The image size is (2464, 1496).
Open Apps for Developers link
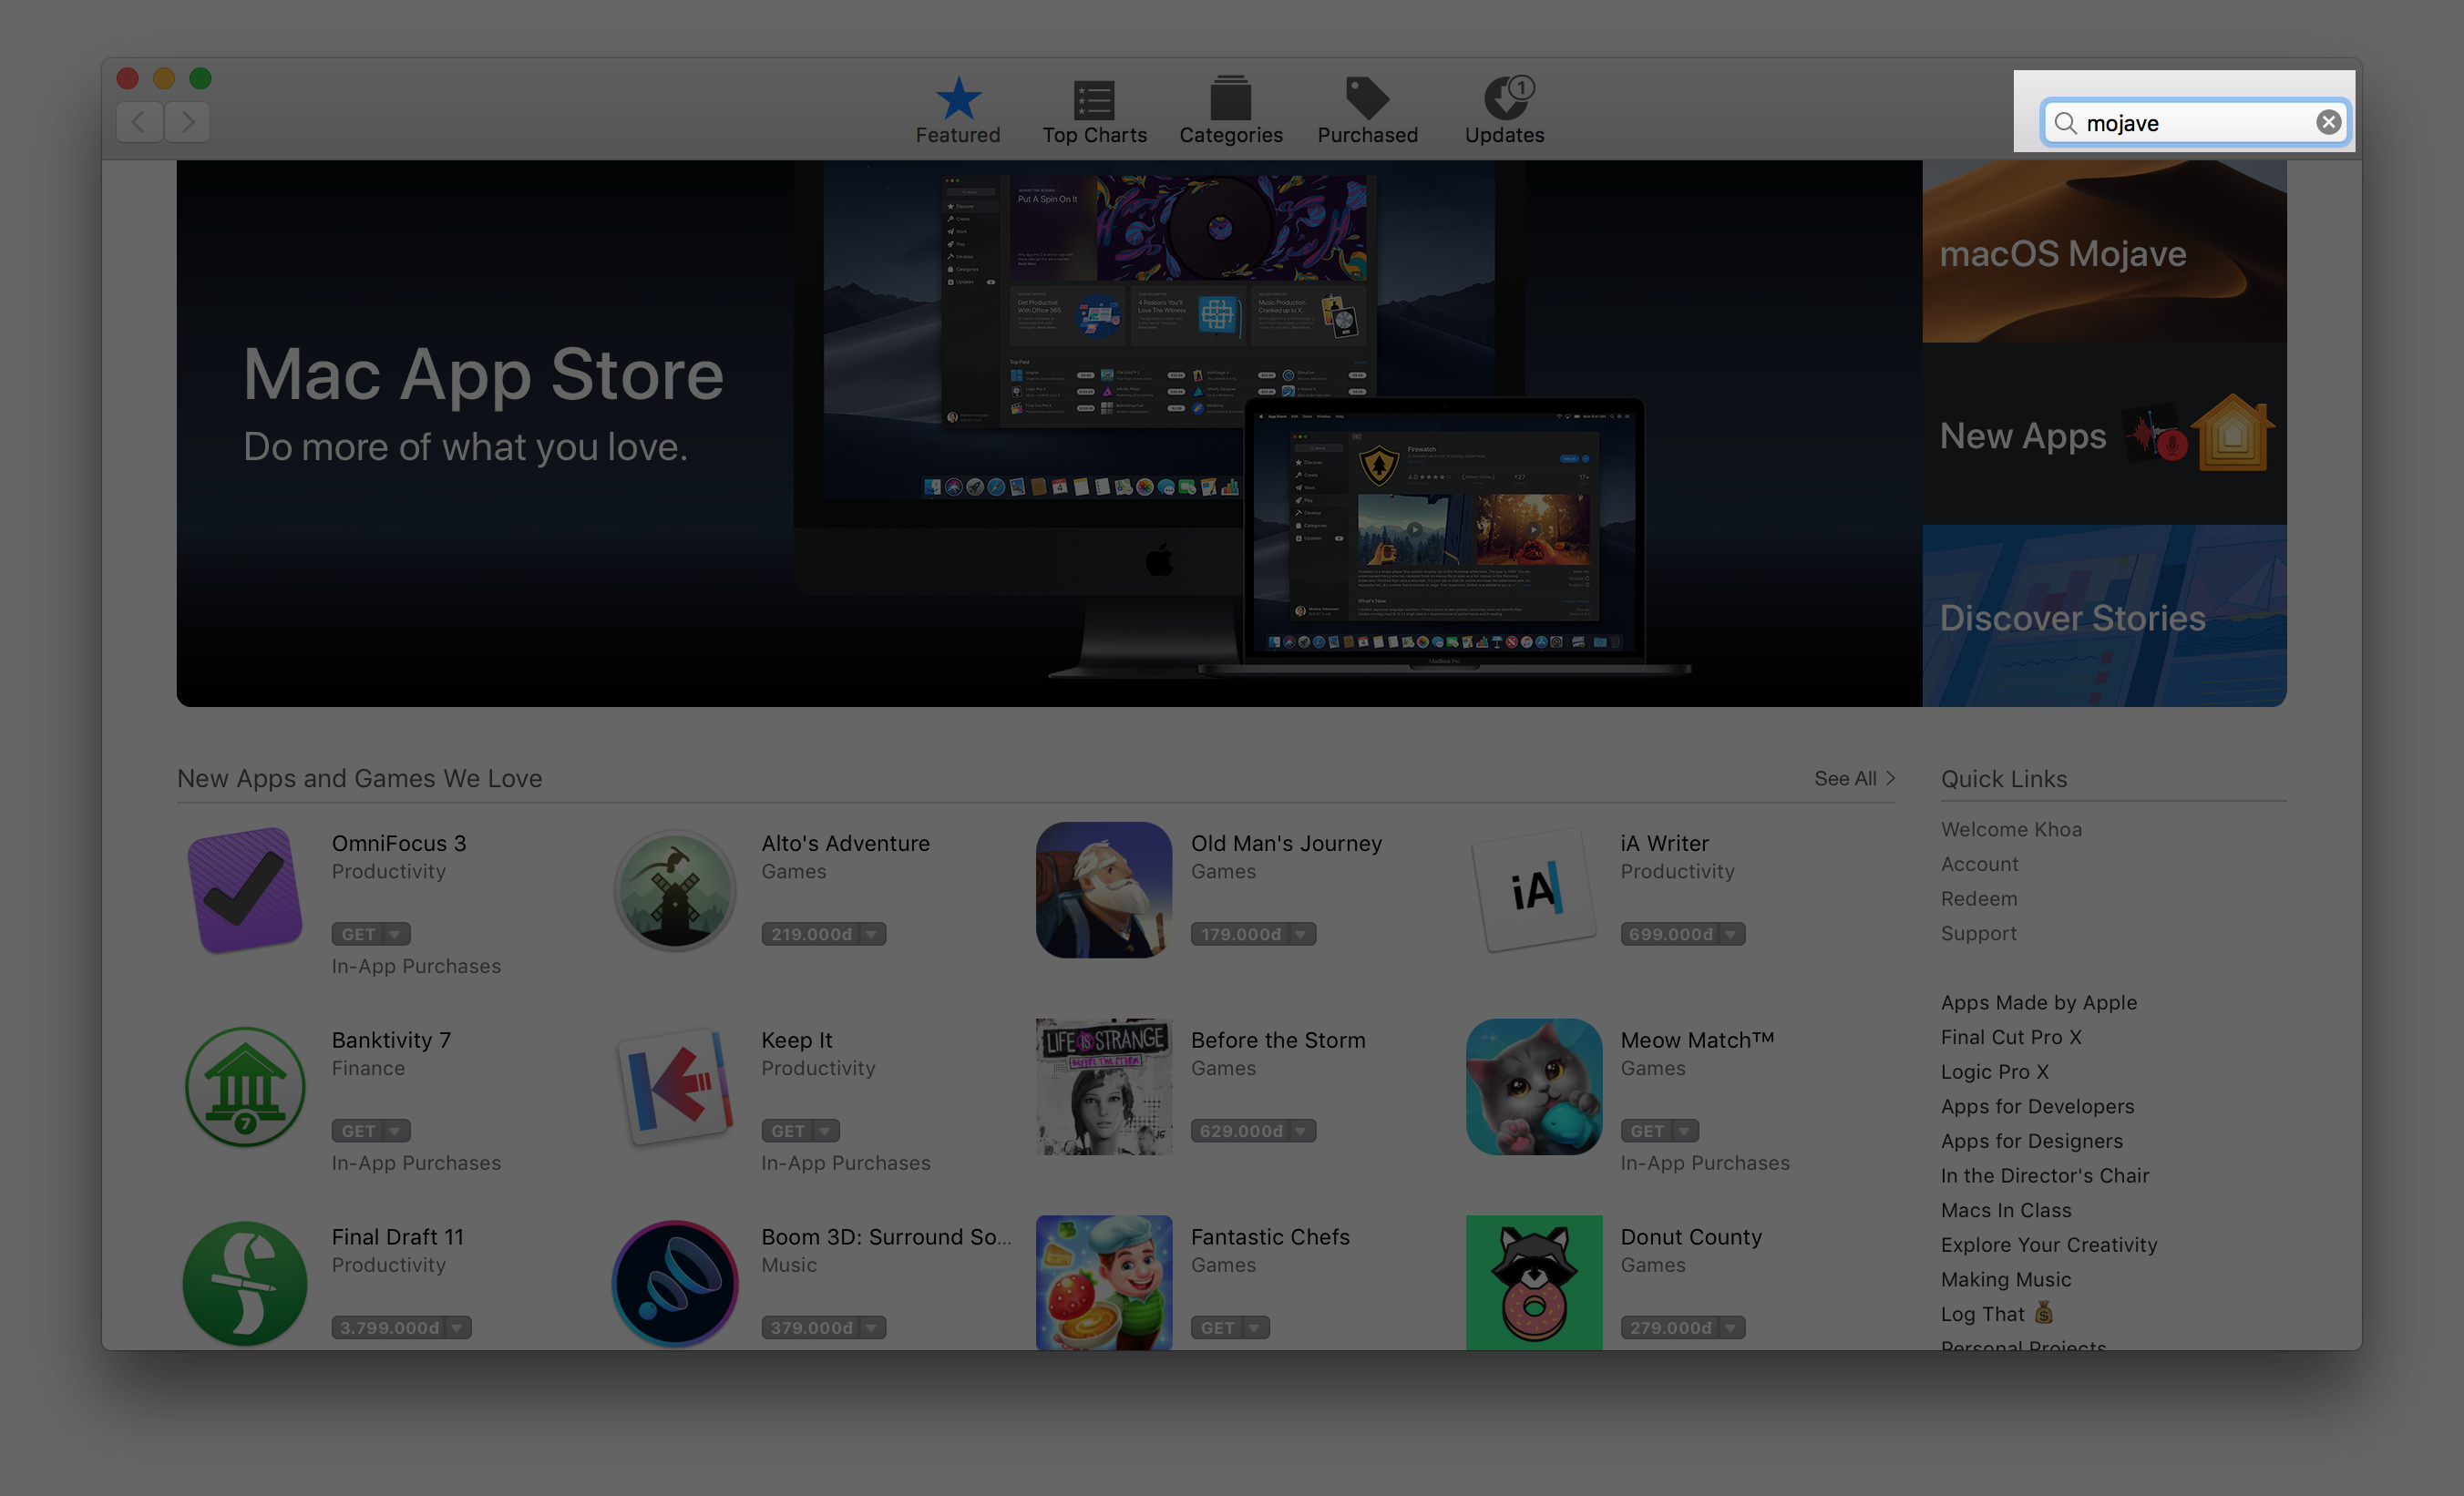point(2037,1106)
